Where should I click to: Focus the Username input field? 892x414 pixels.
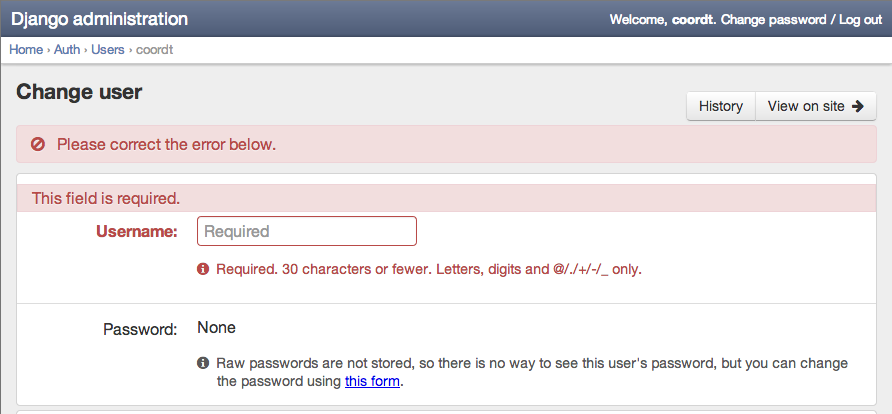(x=307, y=231)
